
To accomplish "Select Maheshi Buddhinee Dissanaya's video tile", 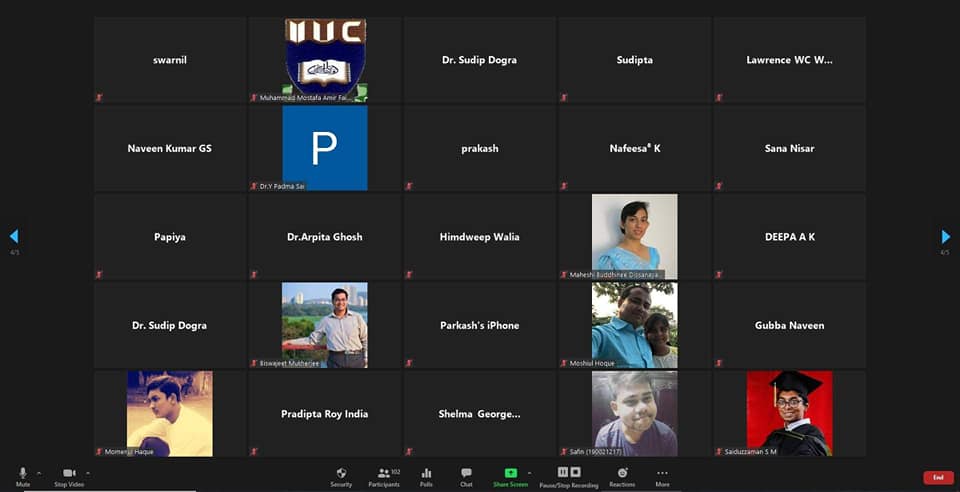I will pos(634,236).
